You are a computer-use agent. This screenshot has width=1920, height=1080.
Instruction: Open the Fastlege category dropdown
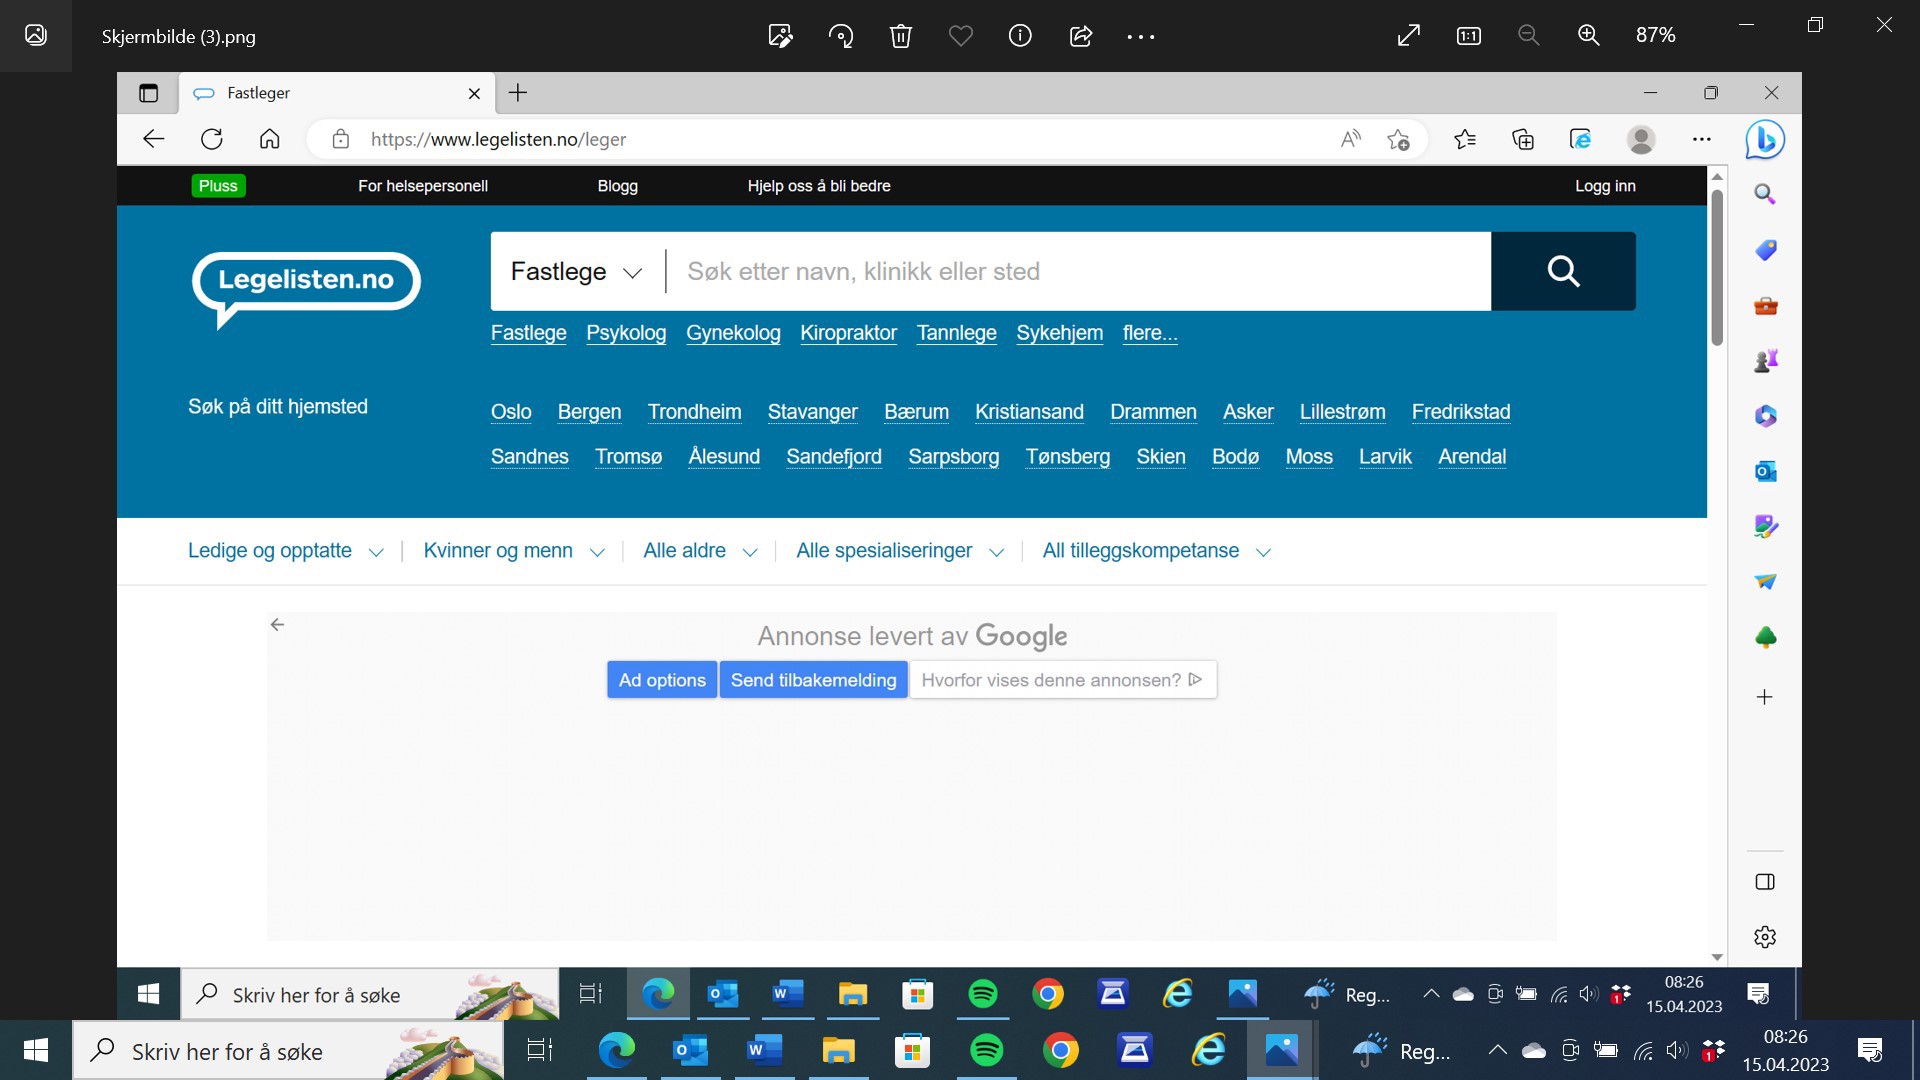(x=576, y=272)
